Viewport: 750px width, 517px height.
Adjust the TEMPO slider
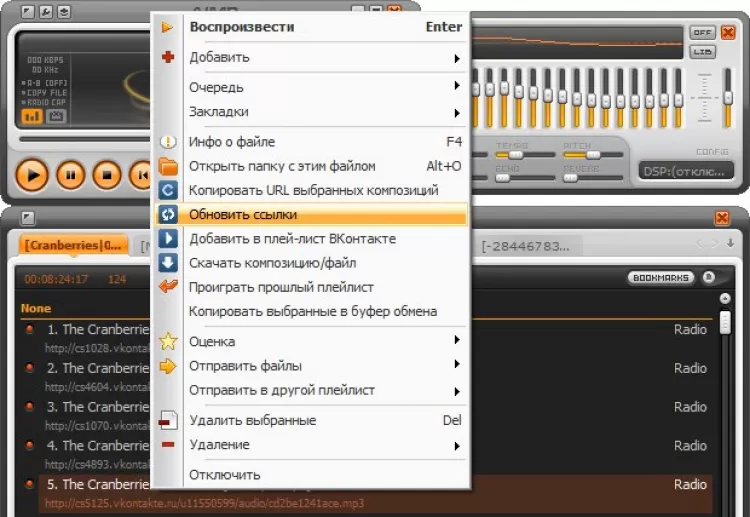click(525, 155)
